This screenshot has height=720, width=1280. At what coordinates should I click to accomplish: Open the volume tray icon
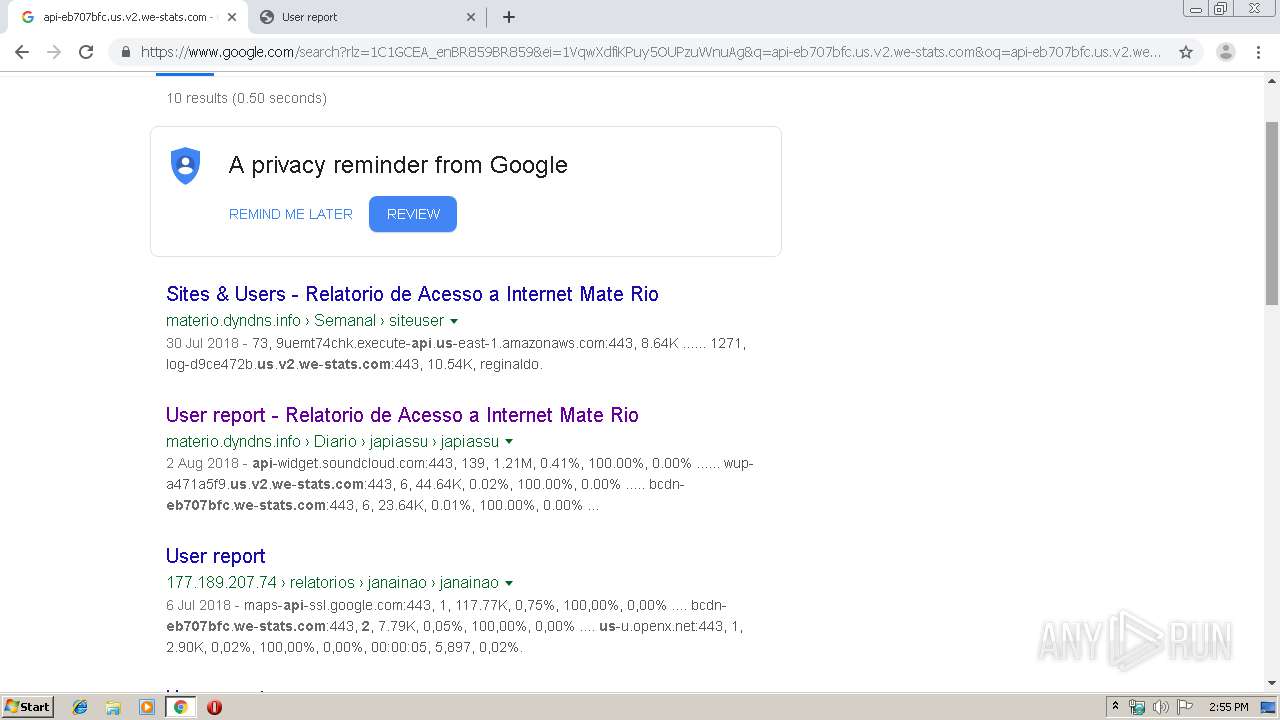point(1161,707)
